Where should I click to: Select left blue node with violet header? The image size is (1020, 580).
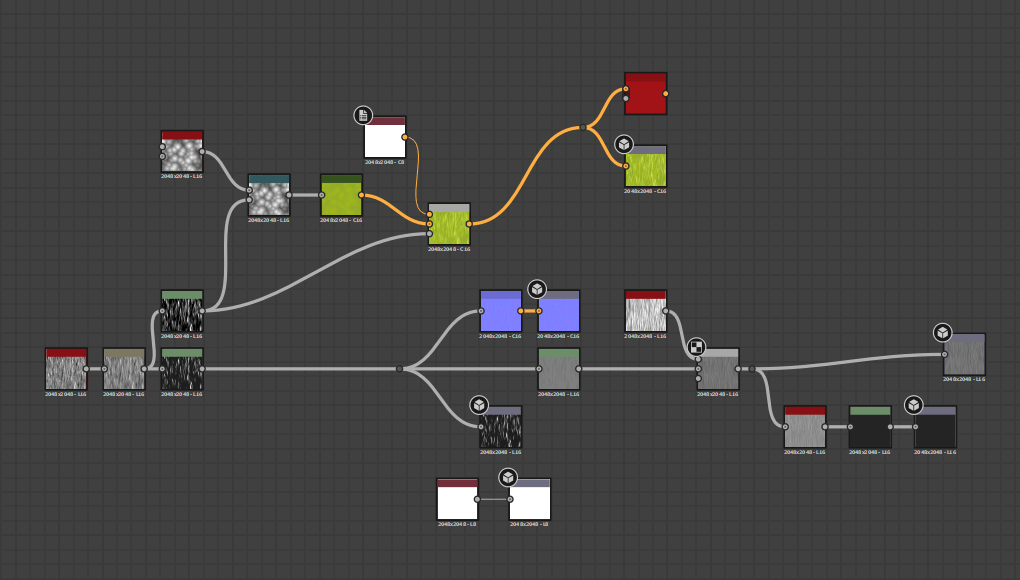(500, 312)
